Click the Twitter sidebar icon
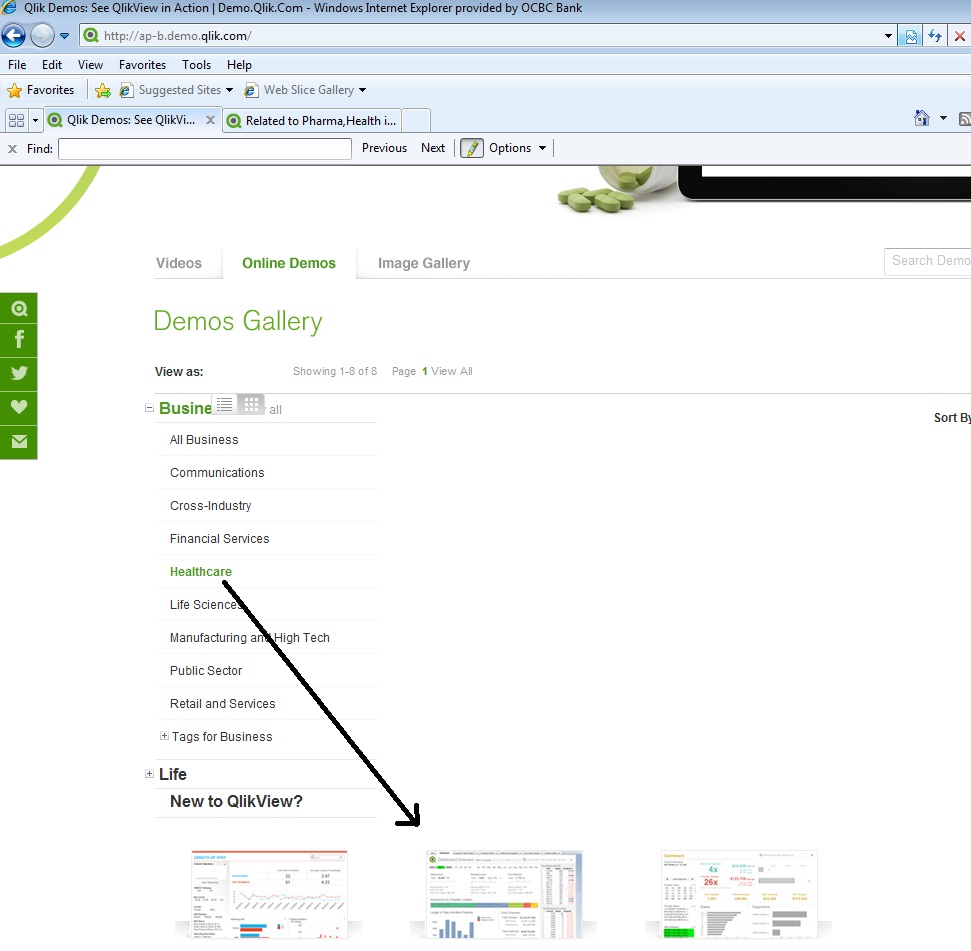Viewport: 971px width, 951px height. click(x=19, y=373)
